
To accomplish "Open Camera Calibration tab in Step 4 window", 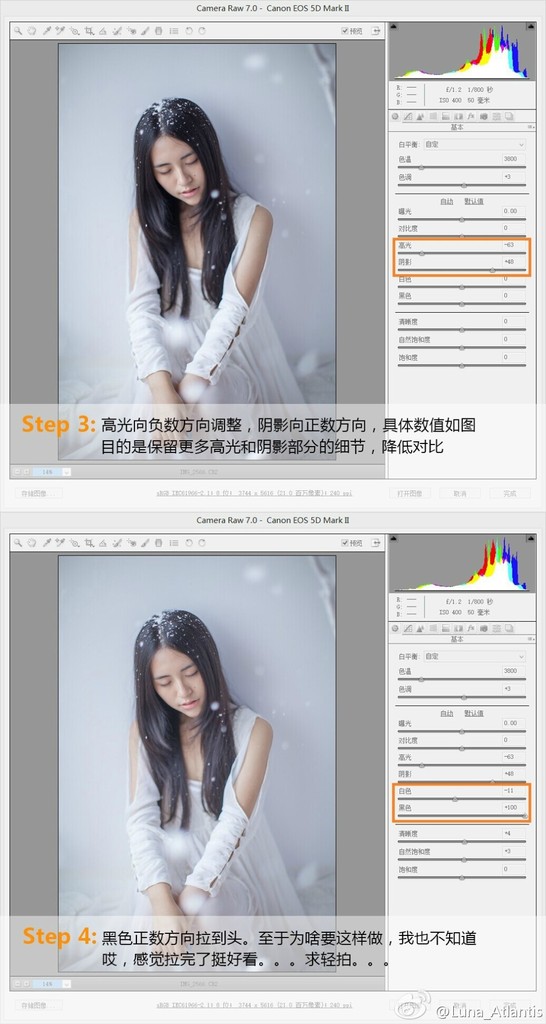I will [x=483, y=628].
